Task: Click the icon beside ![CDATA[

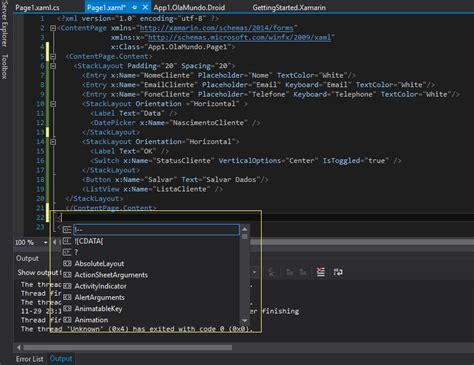Action: 67,241
